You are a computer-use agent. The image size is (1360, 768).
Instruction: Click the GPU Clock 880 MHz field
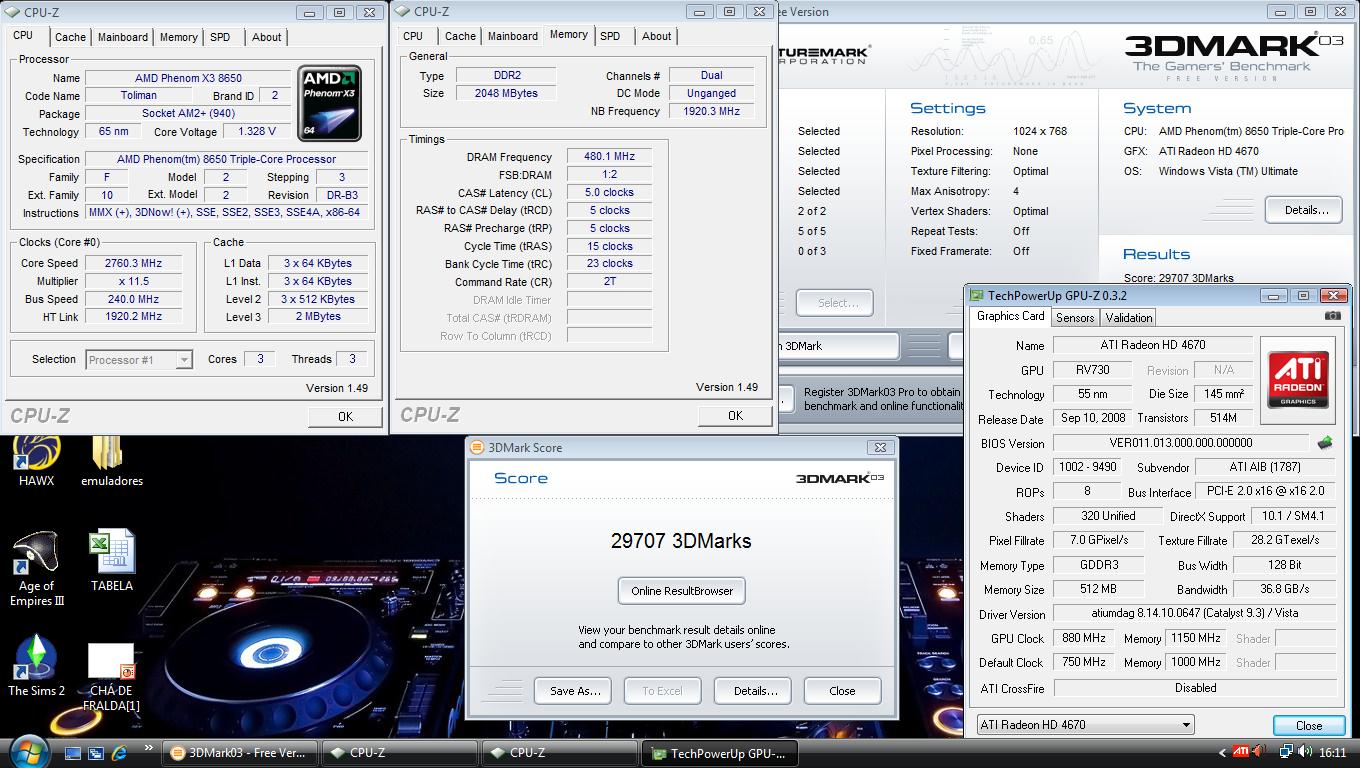click(1083, 638)
